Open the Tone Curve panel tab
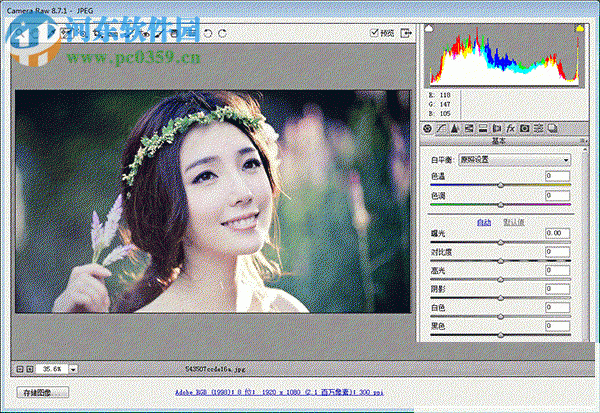600x413 pixels. (x=441, y=129)
